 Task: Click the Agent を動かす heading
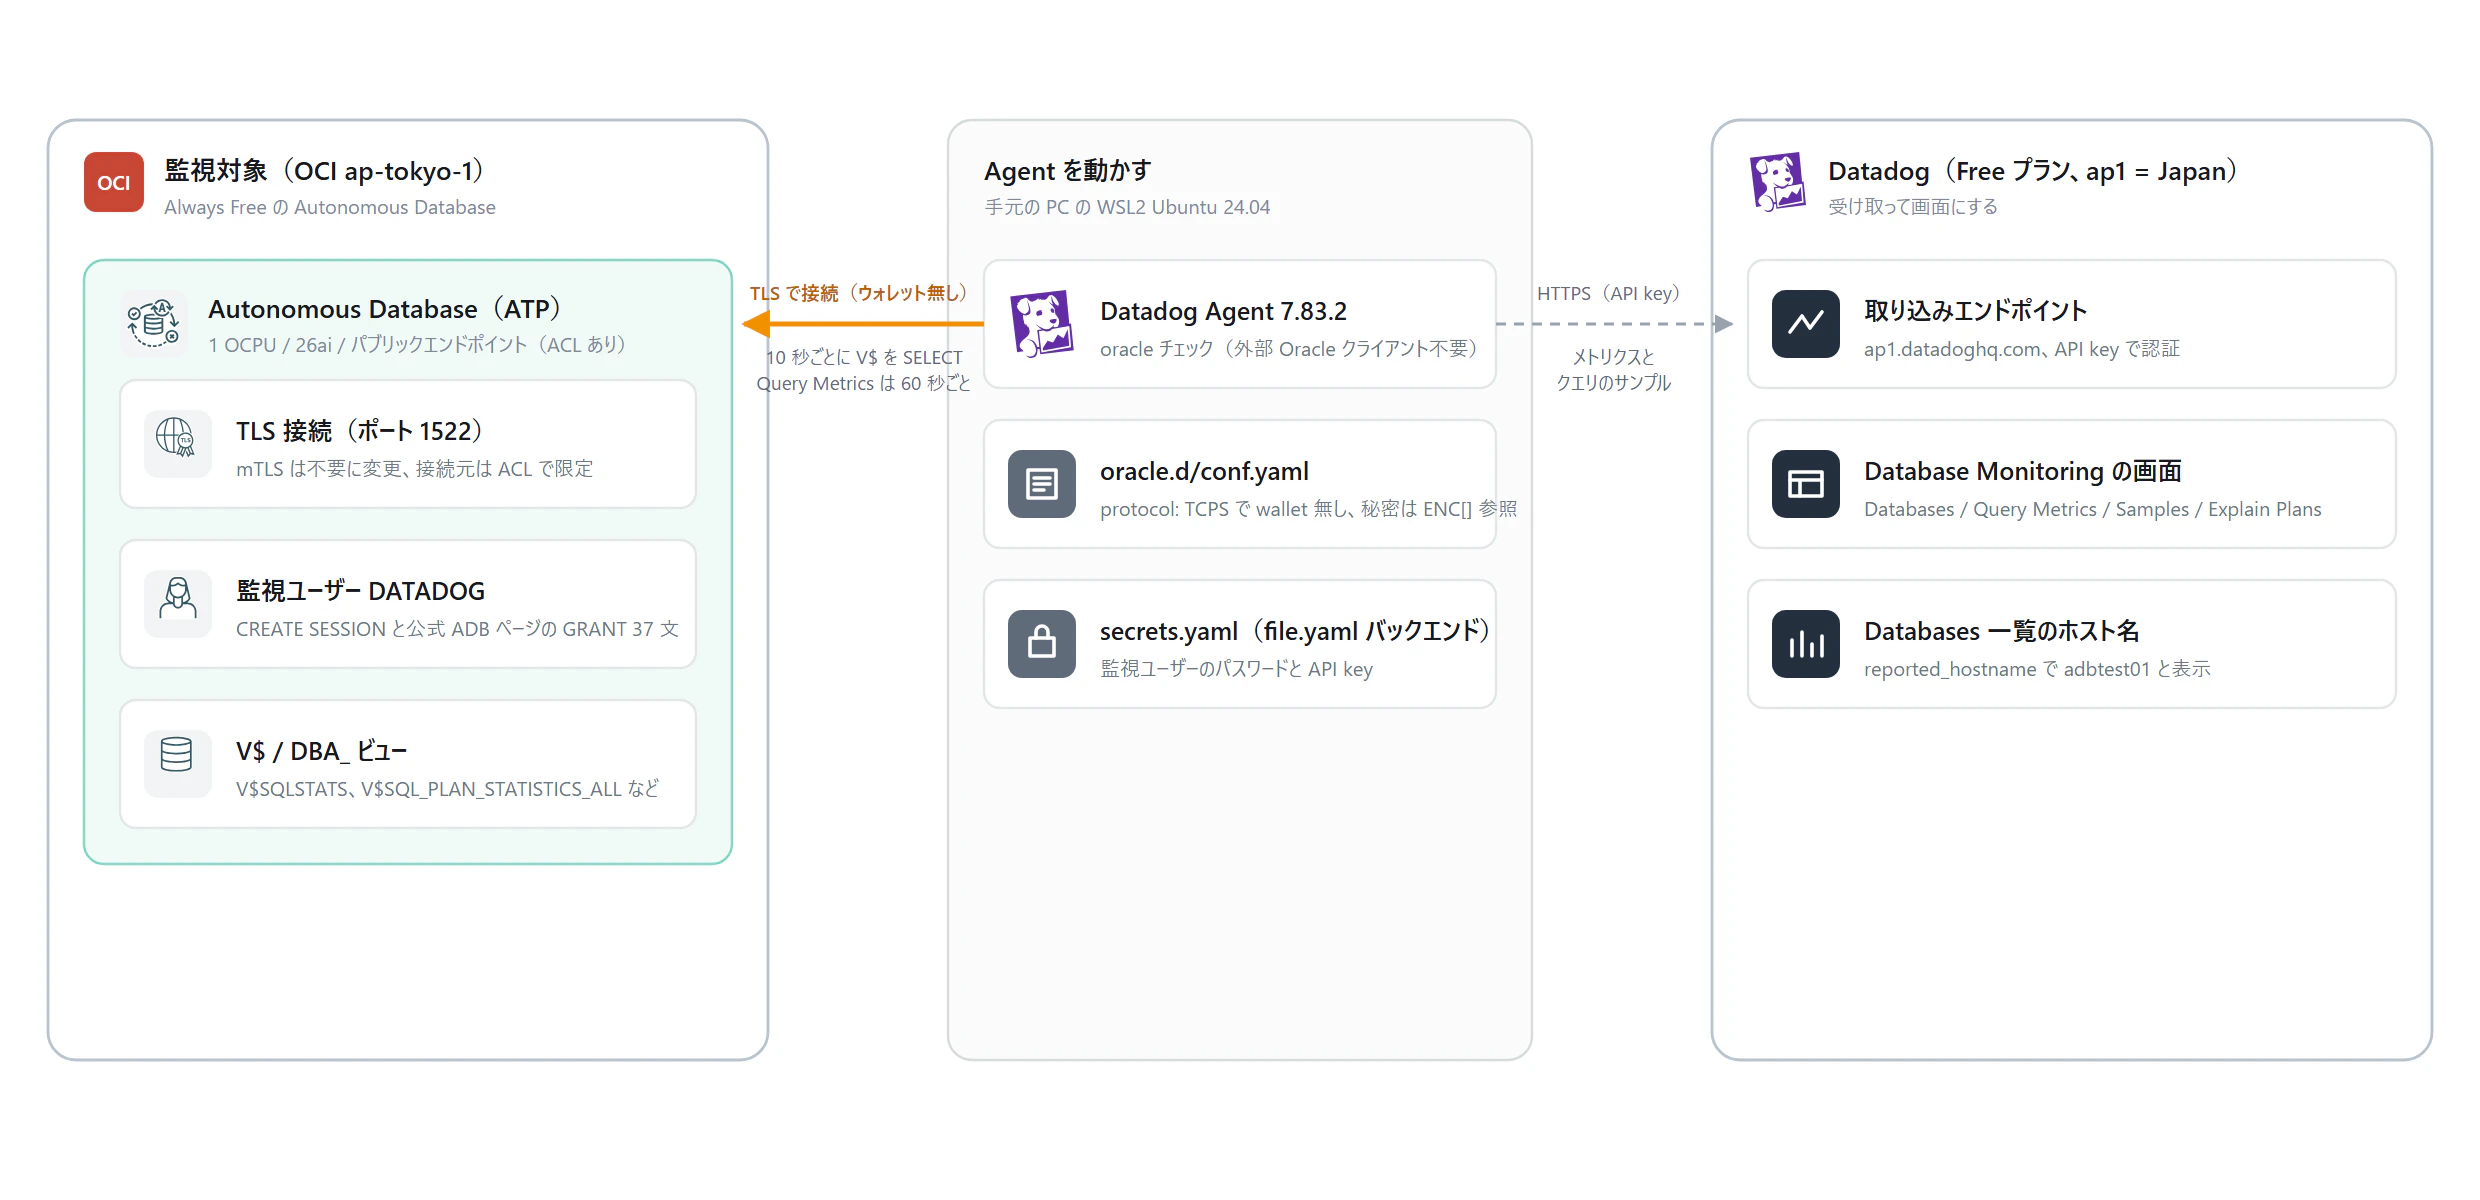click(x=1068, y=171)
